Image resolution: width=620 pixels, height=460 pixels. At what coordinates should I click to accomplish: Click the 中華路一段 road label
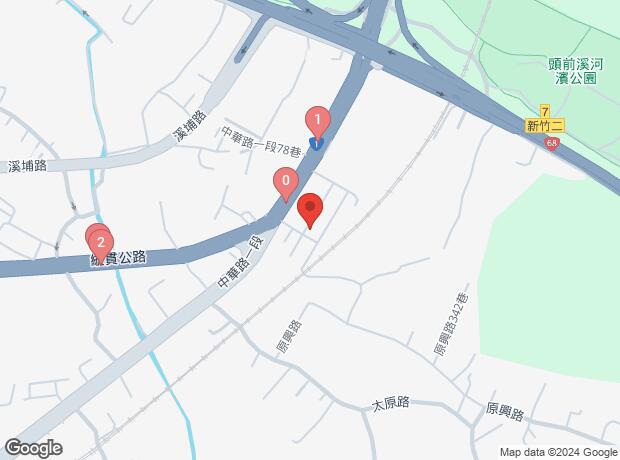(x=240, y=262)
